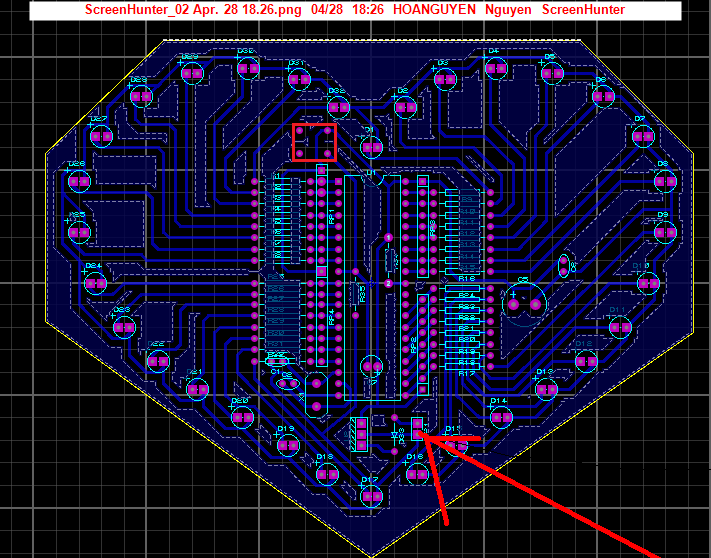This screenshot has height=558, width=711.
Task: Select LED footprint D10
Action: 648,284
